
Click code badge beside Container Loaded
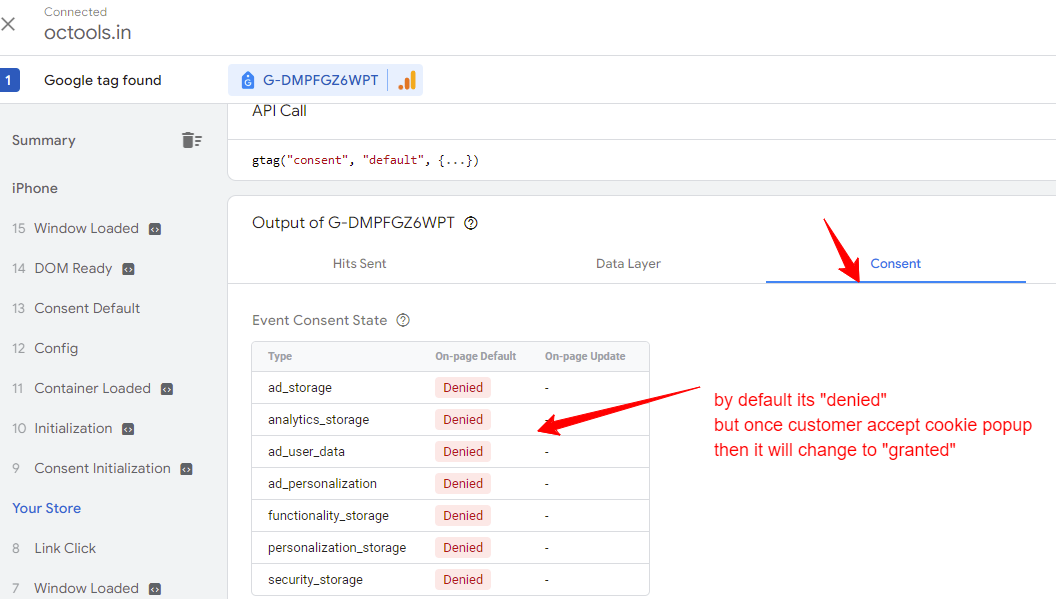(x=167, y=389)
